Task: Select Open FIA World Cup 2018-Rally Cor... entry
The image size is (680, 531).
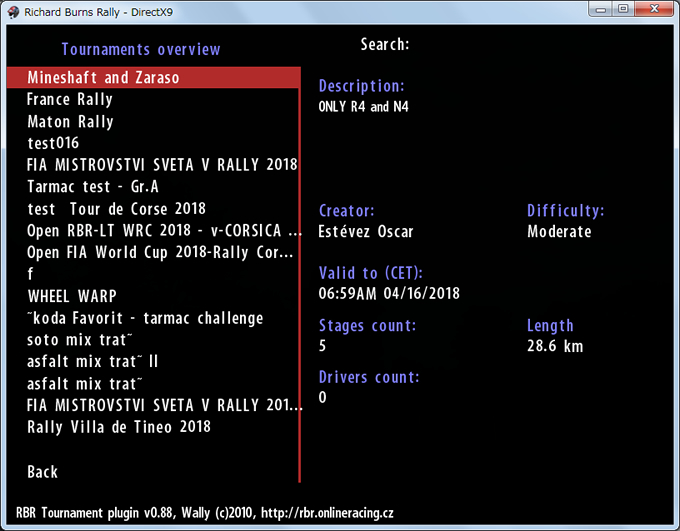Action: [x=160, y=252]
